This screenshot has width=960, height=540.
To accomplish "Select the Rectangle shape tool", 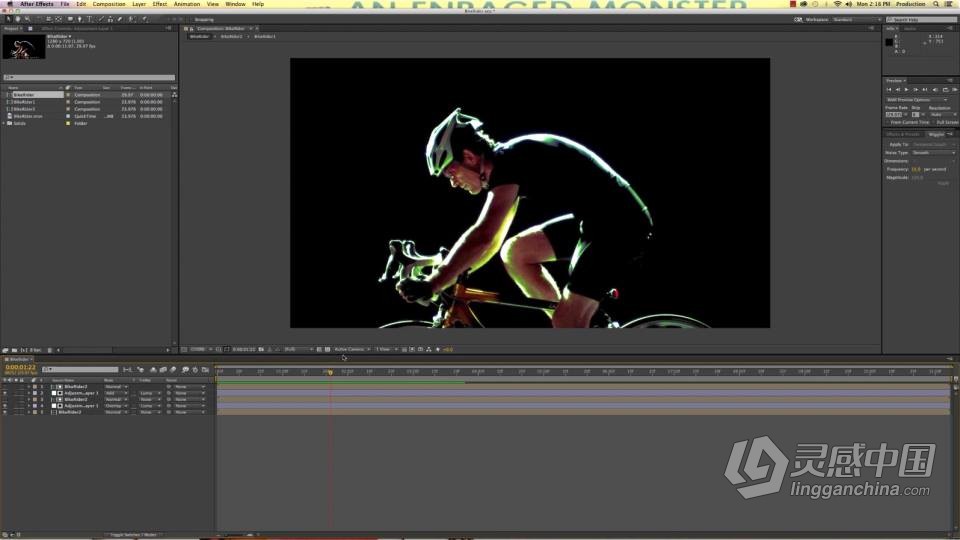I will [x=70, y=19].
